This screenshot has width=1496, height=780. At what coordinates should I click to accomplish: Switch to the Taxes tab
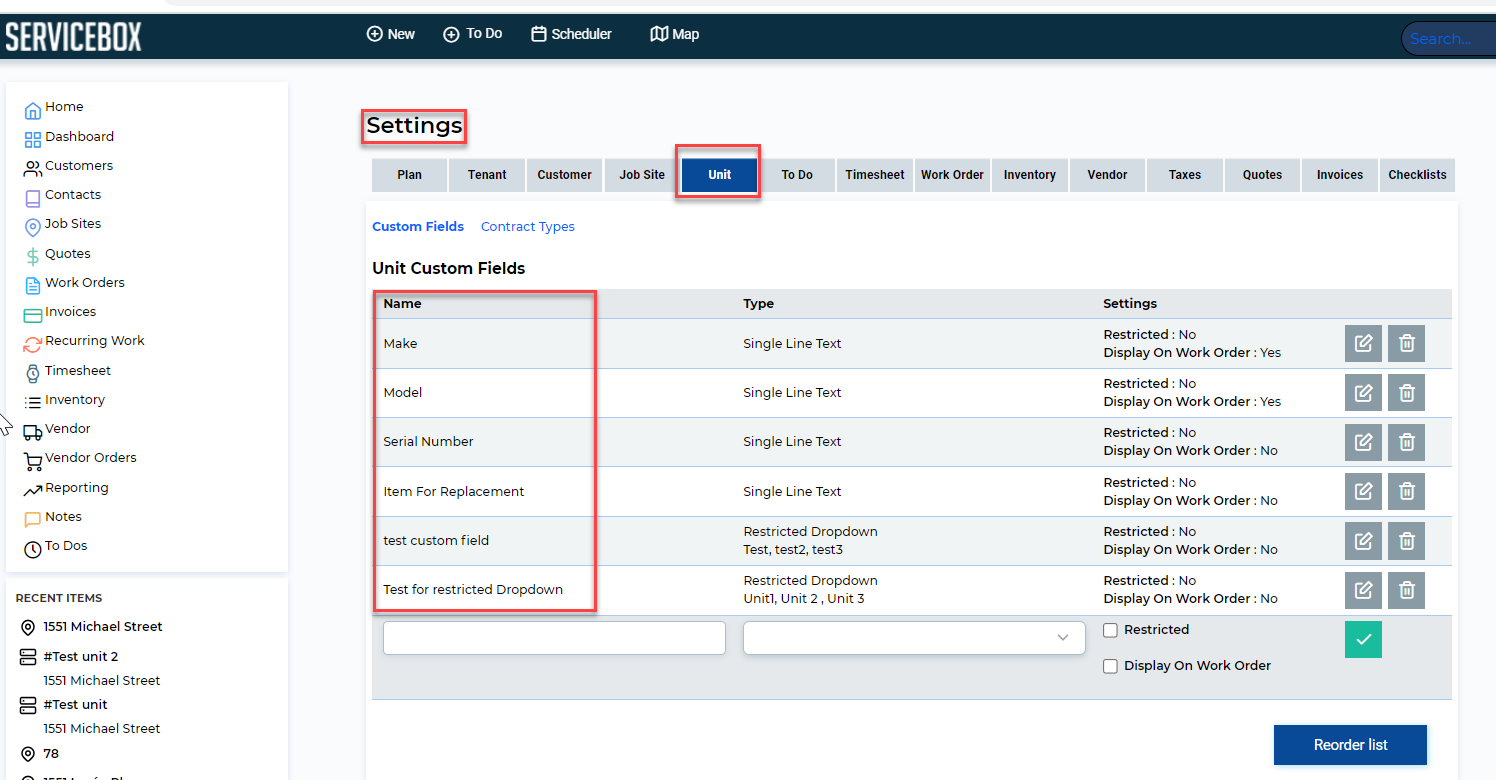pos(1185,175)
